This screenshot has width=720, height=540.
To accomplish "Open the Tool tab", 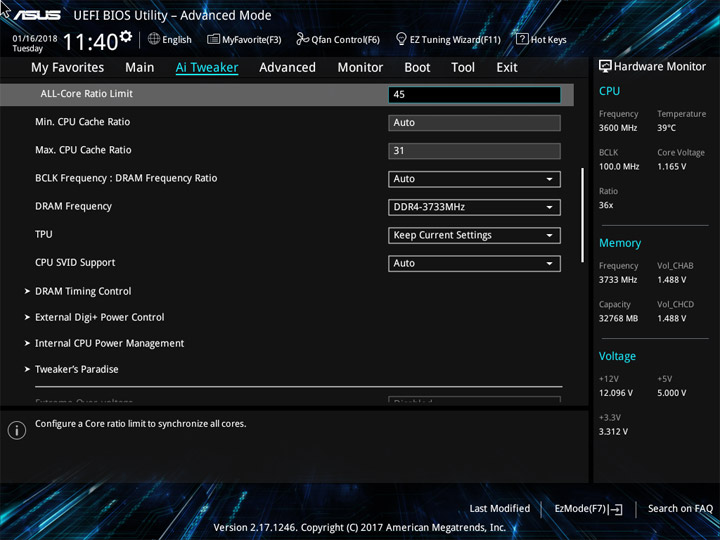I will point(463,68).
